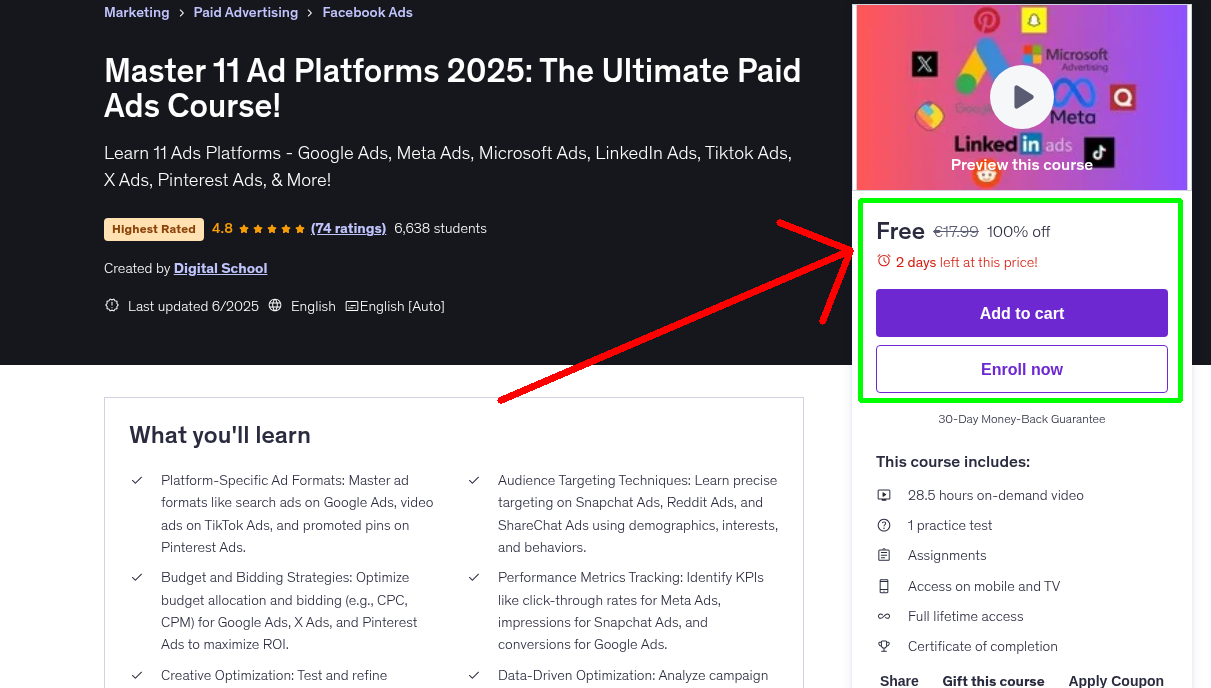Viewport: 1211px width, 688px height.
Task: Open the 74 ratings reviews
Action: tap(348, 228)
